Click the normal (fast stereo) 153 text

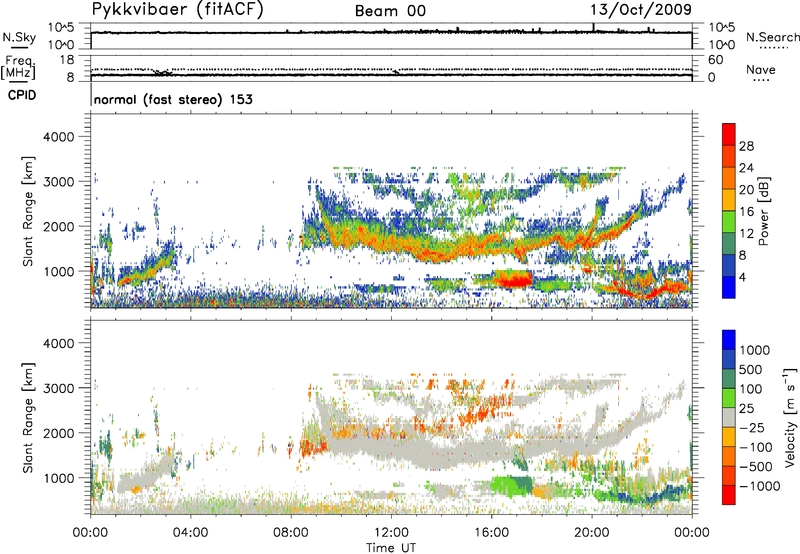(173, 99)
